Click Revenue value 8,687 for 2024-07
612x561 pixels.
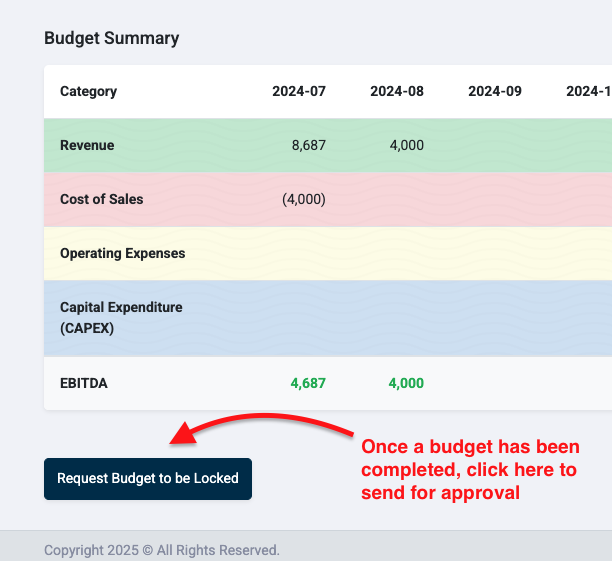pyautogui.click(x=309, y=145)
